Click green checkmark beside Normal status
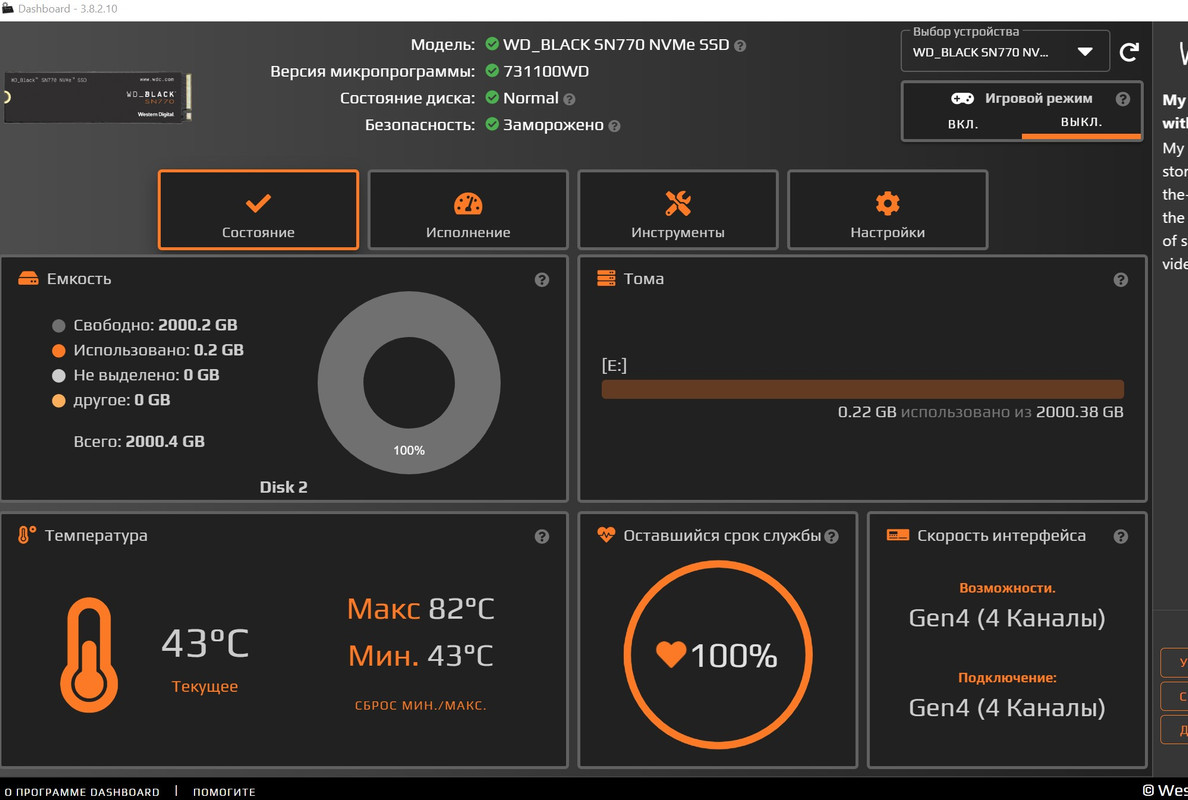1188x800 pixels. [492, 97]
